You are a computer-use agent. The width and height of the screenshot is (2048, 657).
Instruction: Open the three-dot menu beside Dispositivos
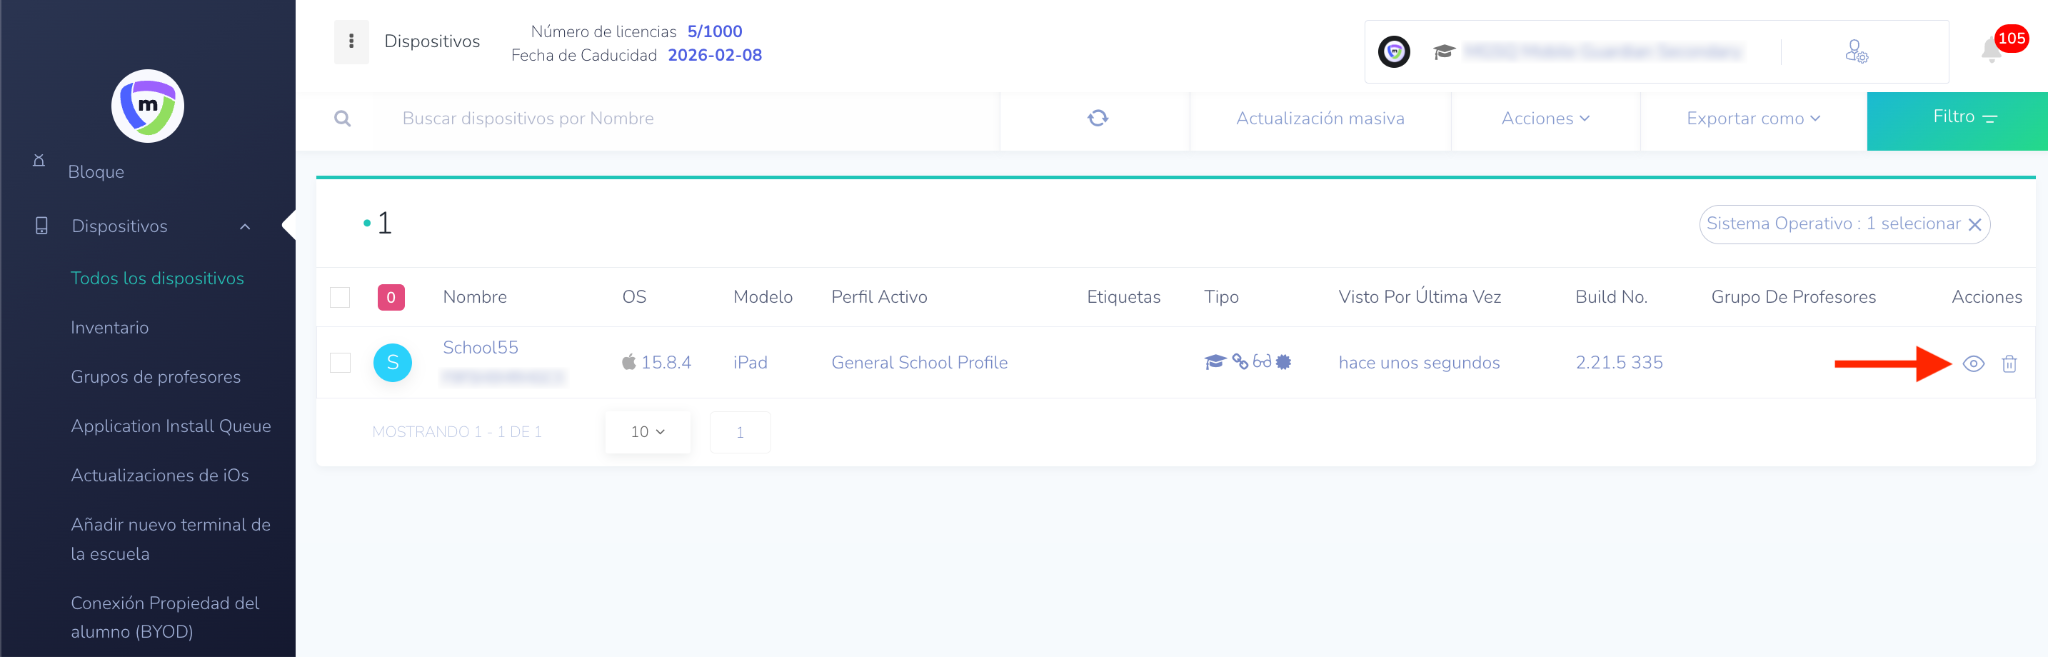pyautogui.click(x=351, y=41)
